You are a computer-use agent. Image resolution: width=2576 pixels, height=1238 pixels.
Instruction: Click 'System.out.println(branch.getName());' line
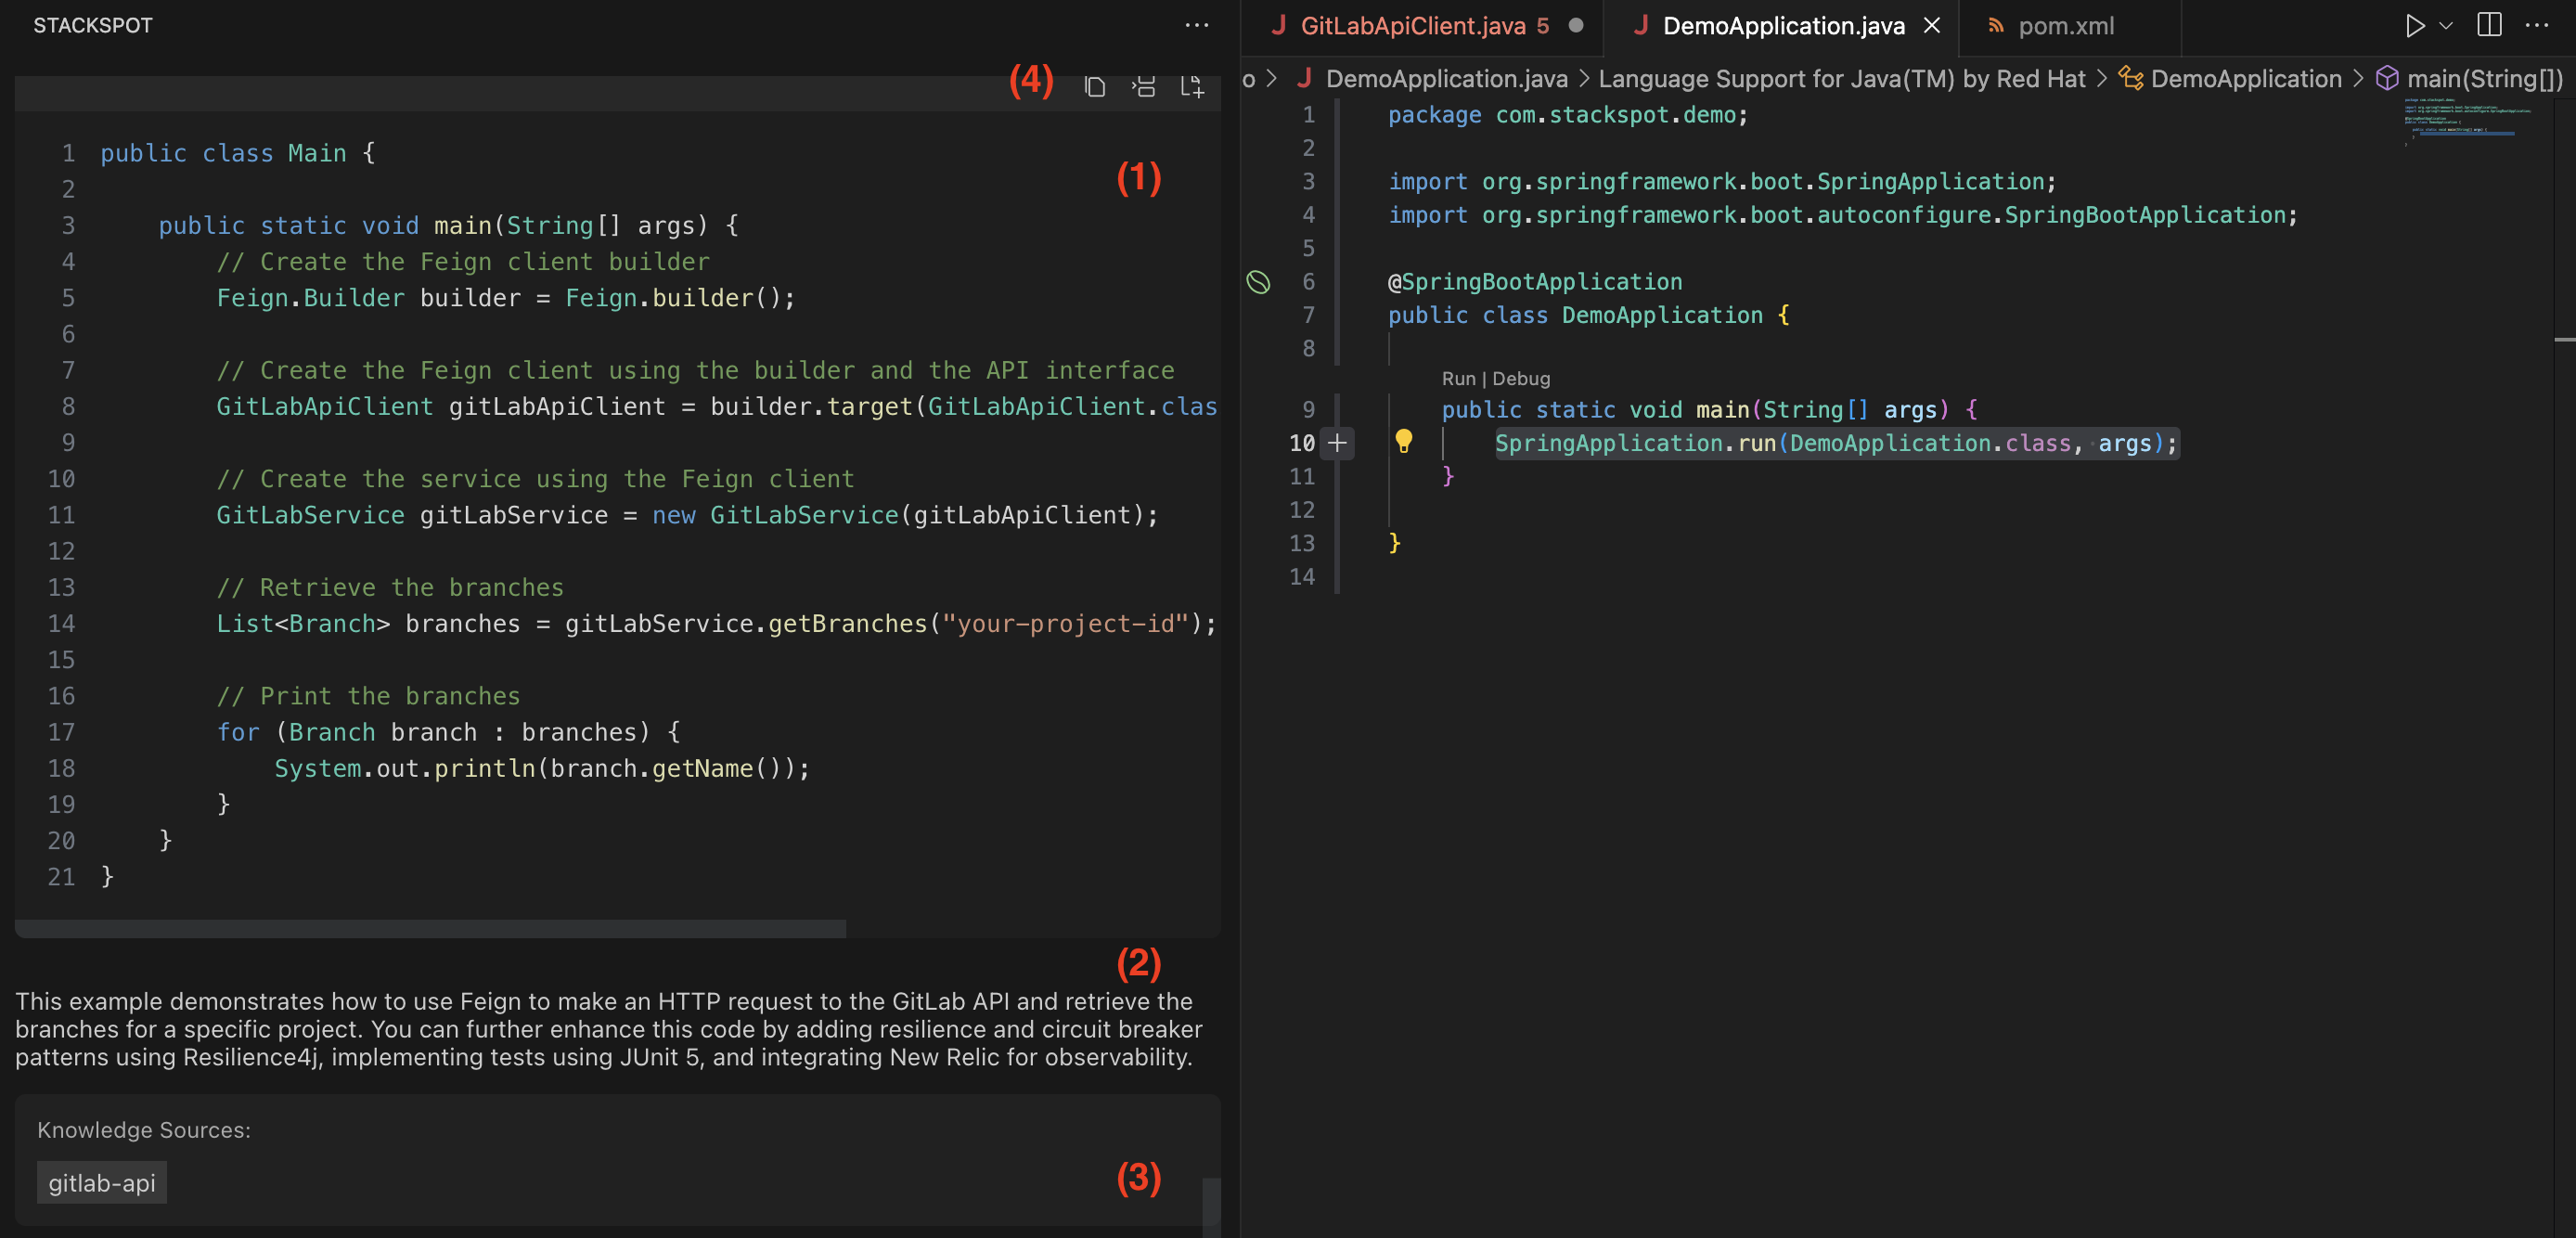(x=541, y=768)
